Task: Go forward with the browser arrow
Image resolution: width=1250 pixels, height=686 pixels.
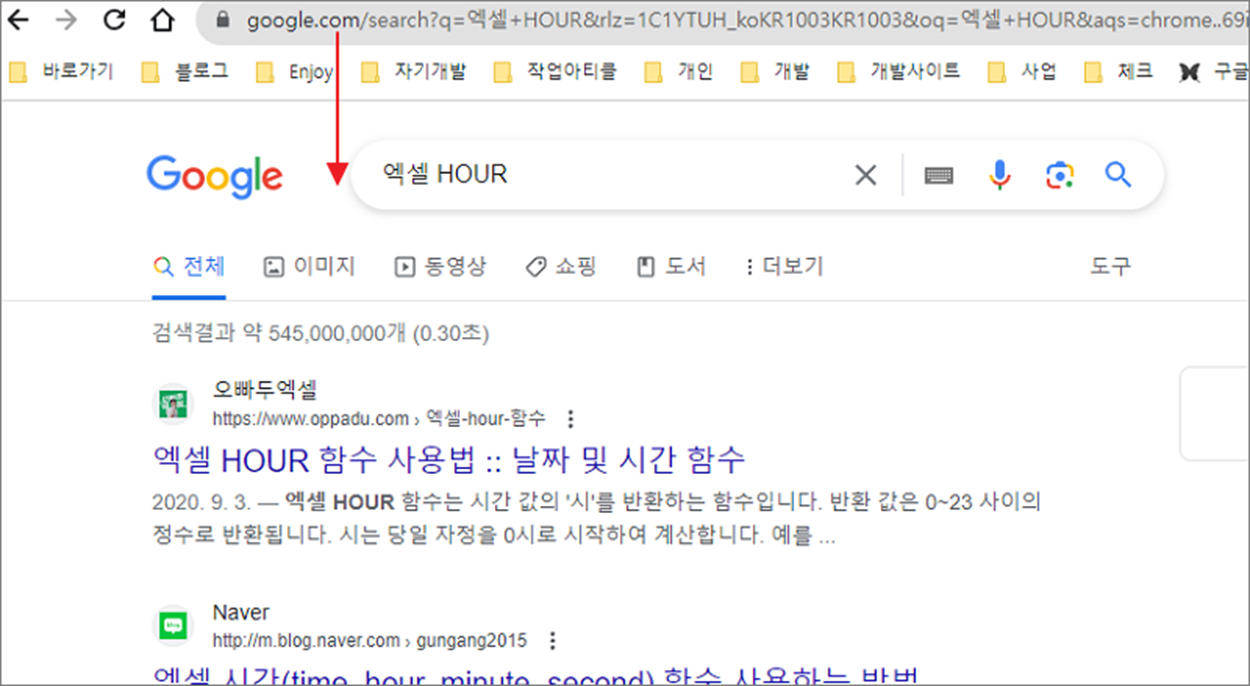Action: point(66,20)
